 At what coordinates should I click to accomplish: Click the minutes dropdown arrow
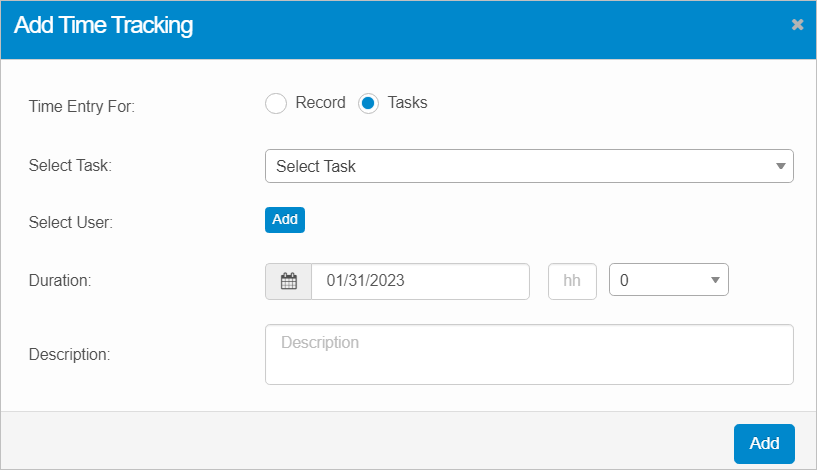click(715, 281)
